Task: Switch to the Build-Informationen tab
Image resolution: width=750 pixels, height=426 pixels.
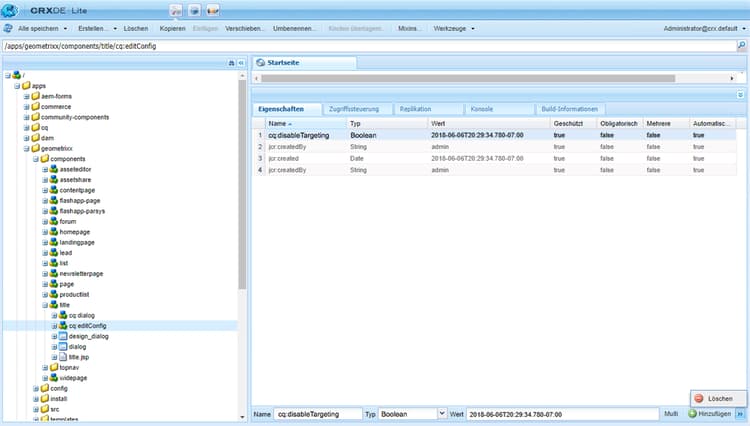Action: [x=570, y=108]
